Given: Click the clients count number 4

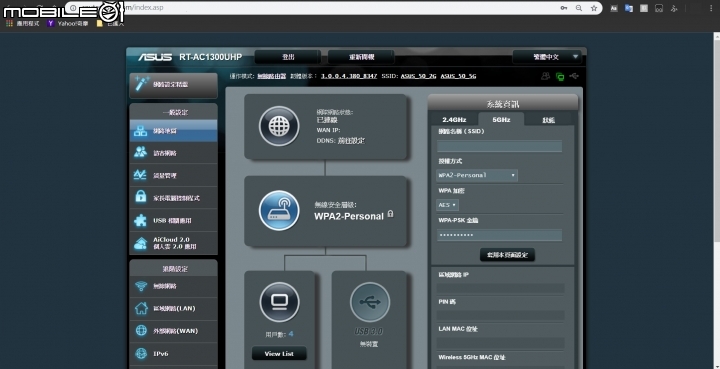Looking at the screenshot, I should tap(291, 334).
